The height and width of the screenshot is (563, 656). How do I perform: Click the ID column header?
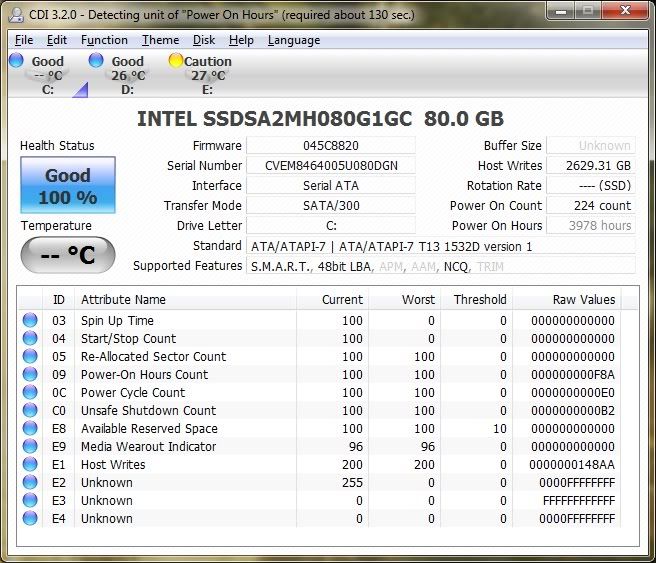(x=59, y=299)
